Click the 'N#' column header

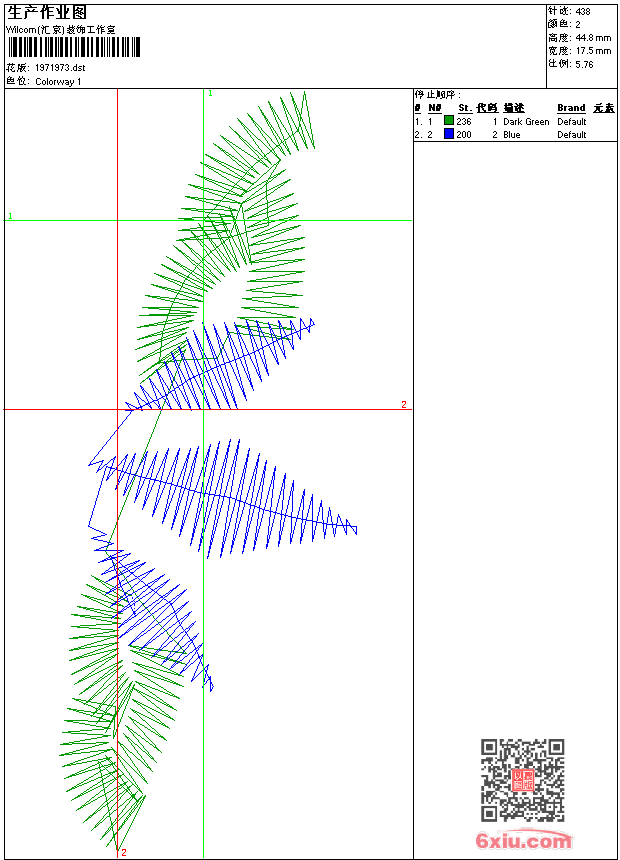tap(435, 108)
